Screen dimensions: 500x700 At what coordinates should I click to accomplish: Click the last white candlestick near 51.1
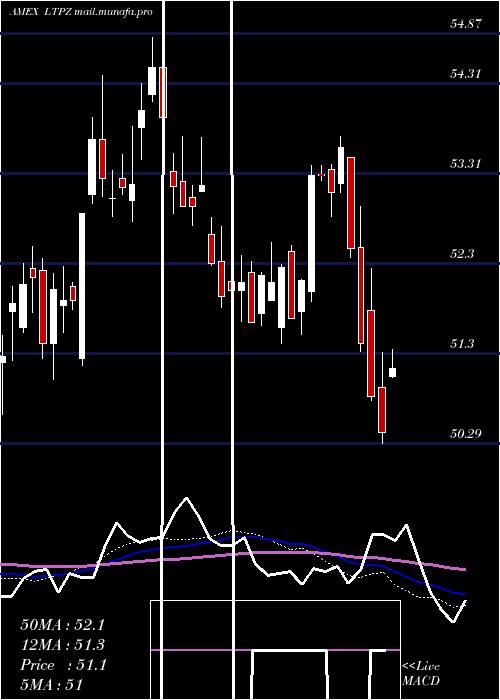392,372
